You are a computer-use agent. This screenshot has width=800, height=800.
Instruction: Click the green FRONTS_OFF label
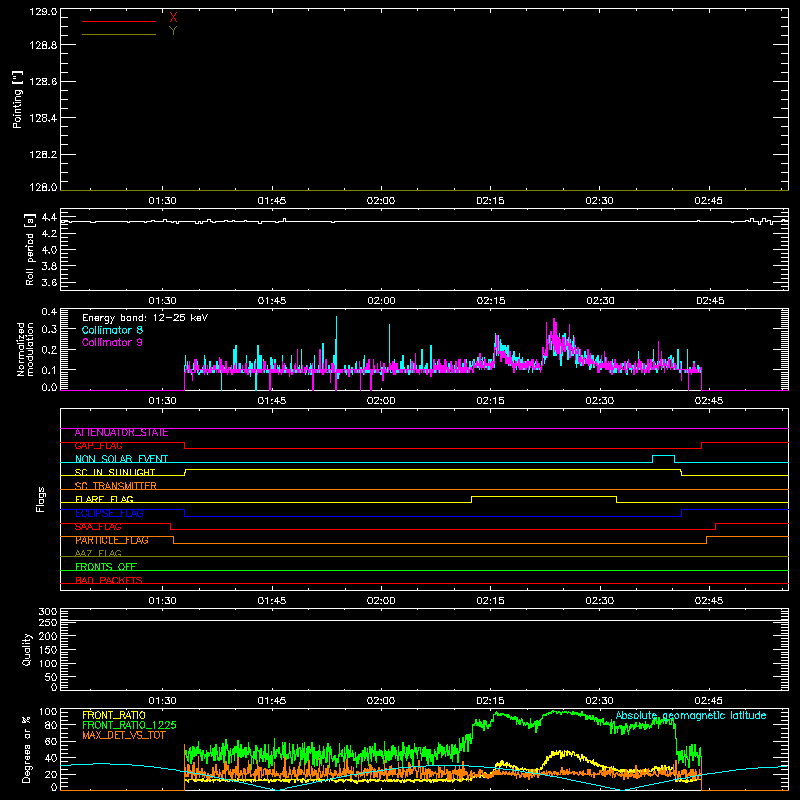(x=106, y=567)
